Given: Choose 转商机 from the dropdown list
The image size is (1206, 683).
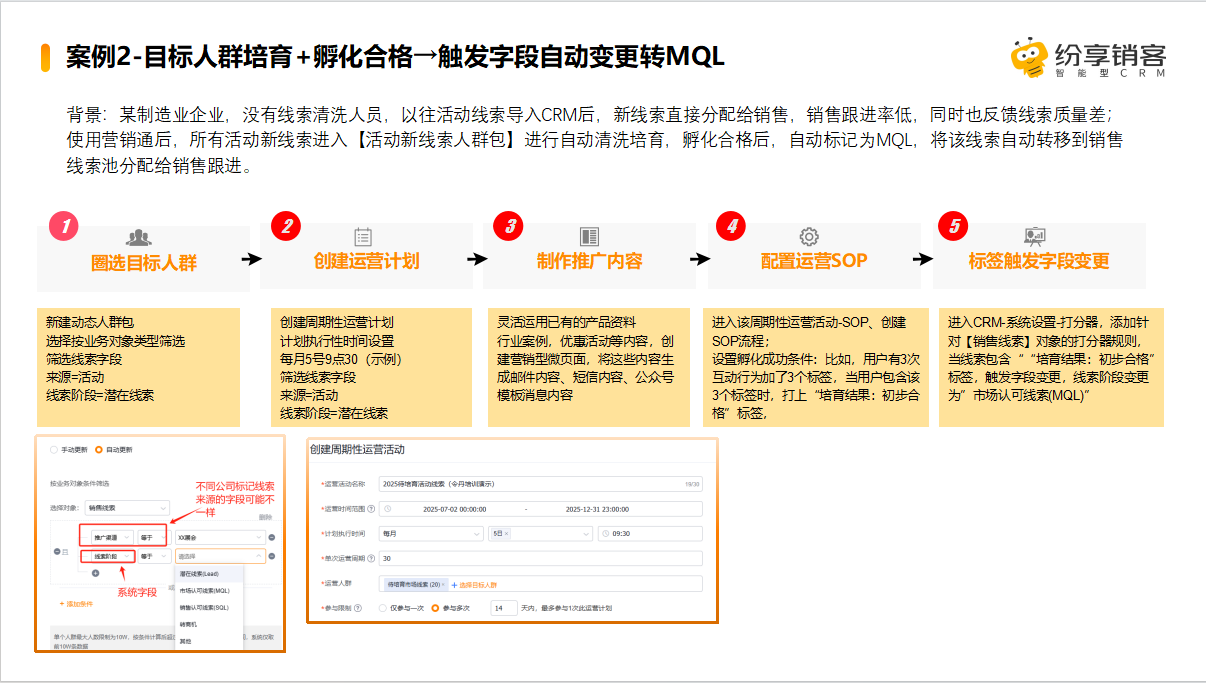Looking at the screenshot, I should tap(209, 624).
